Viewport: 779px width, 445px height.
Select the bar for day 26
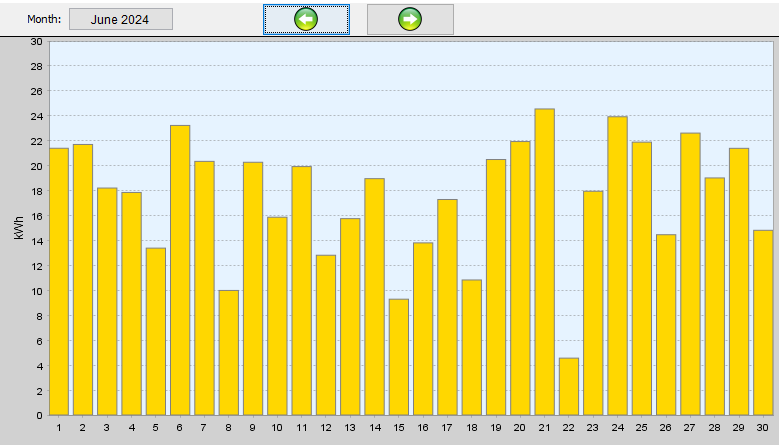(666, 325)
